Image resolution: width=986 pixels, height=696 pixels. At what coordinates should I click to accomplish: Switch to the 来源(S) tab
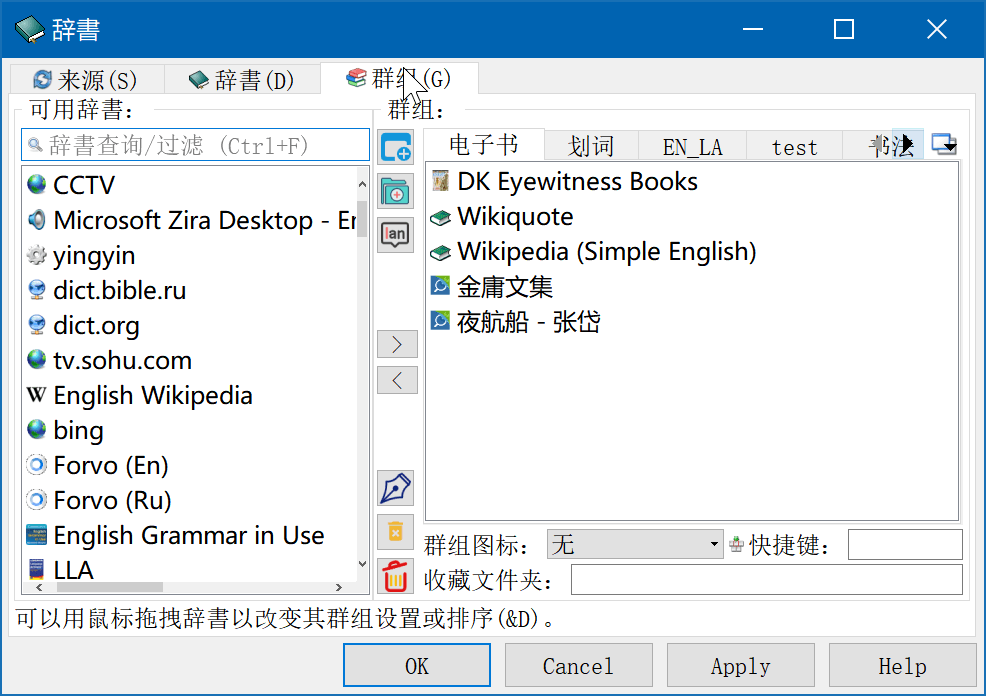click(x=86, y=80)
